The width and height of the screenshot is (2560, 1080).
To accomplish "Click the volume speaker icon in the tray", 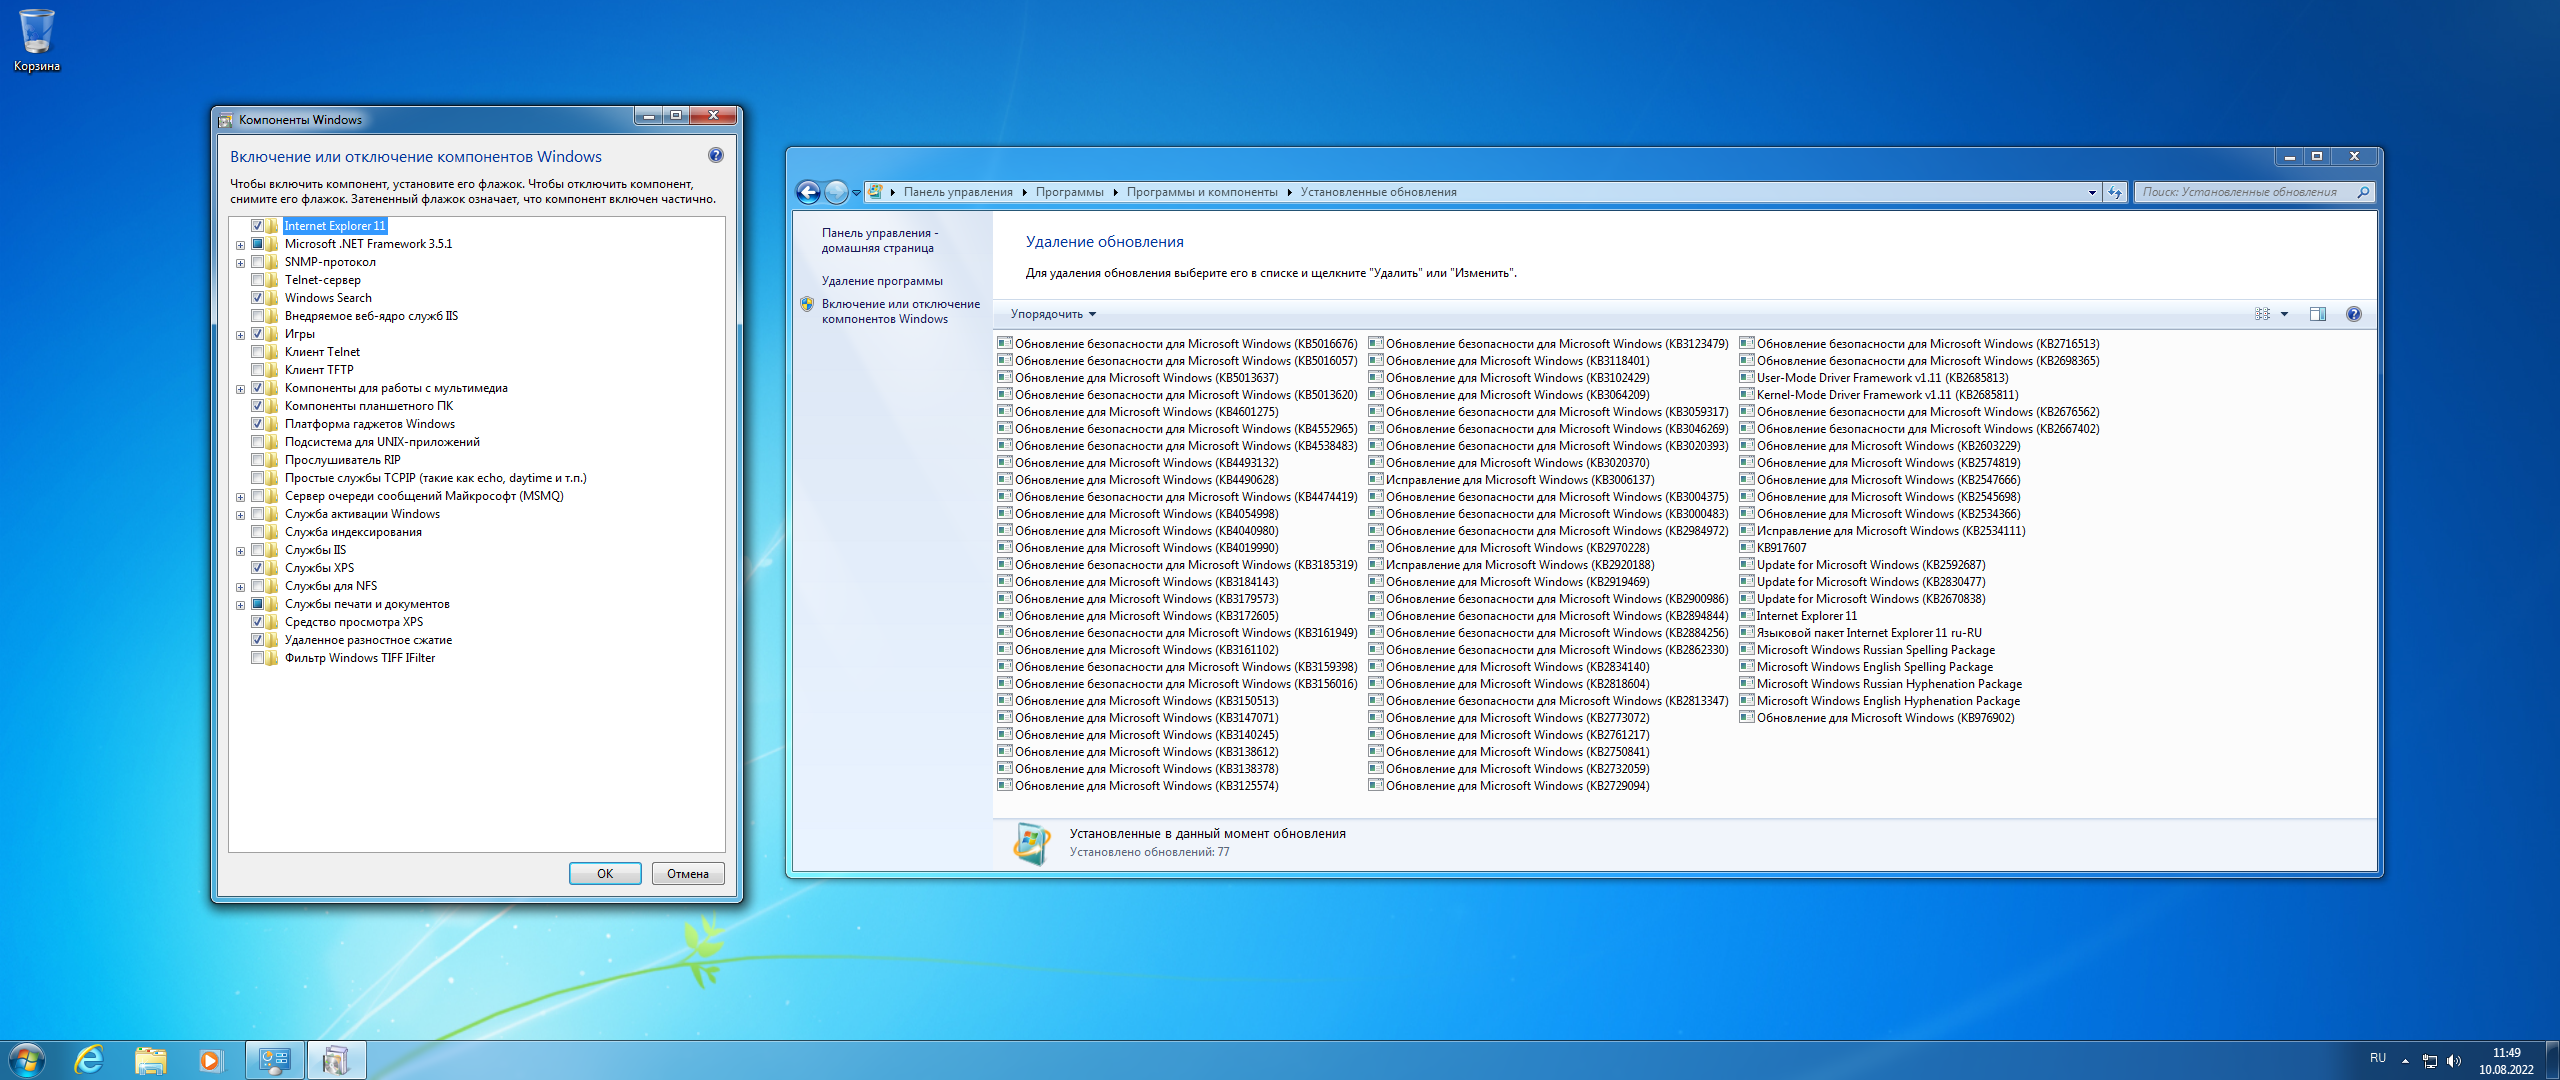I will (2454, 1061).
